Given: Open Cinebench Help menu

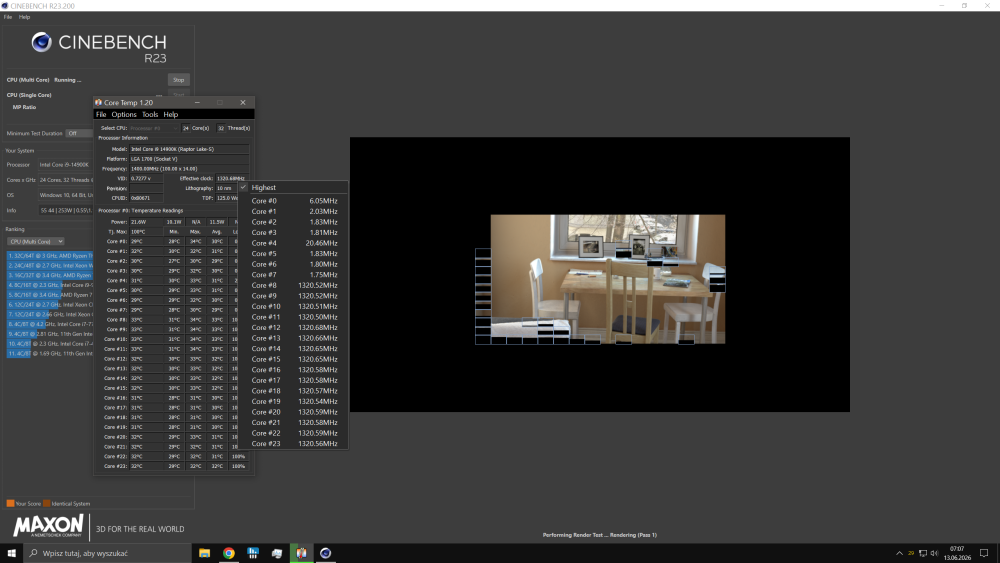Looking at the screenshot, I should (24, 17).
